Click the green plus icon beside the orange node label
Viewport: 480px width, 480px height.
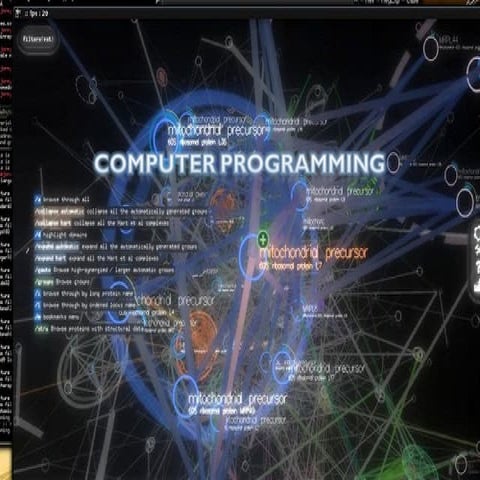coord(263,240)
